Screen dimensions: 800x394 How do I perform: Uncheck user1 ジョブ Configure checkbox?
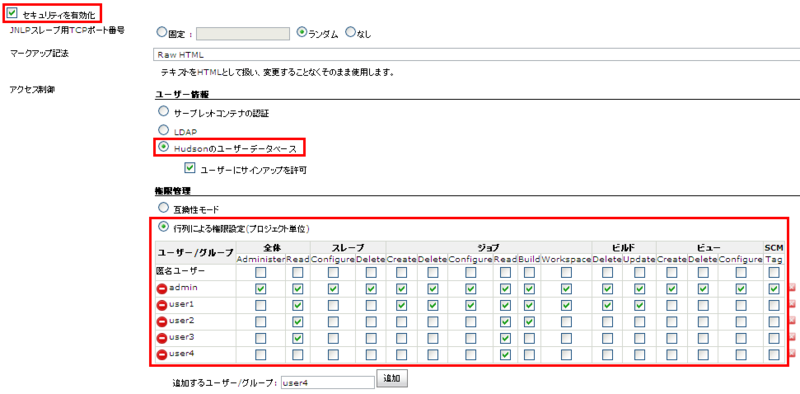pyautogui.click(x=470, y=306)
